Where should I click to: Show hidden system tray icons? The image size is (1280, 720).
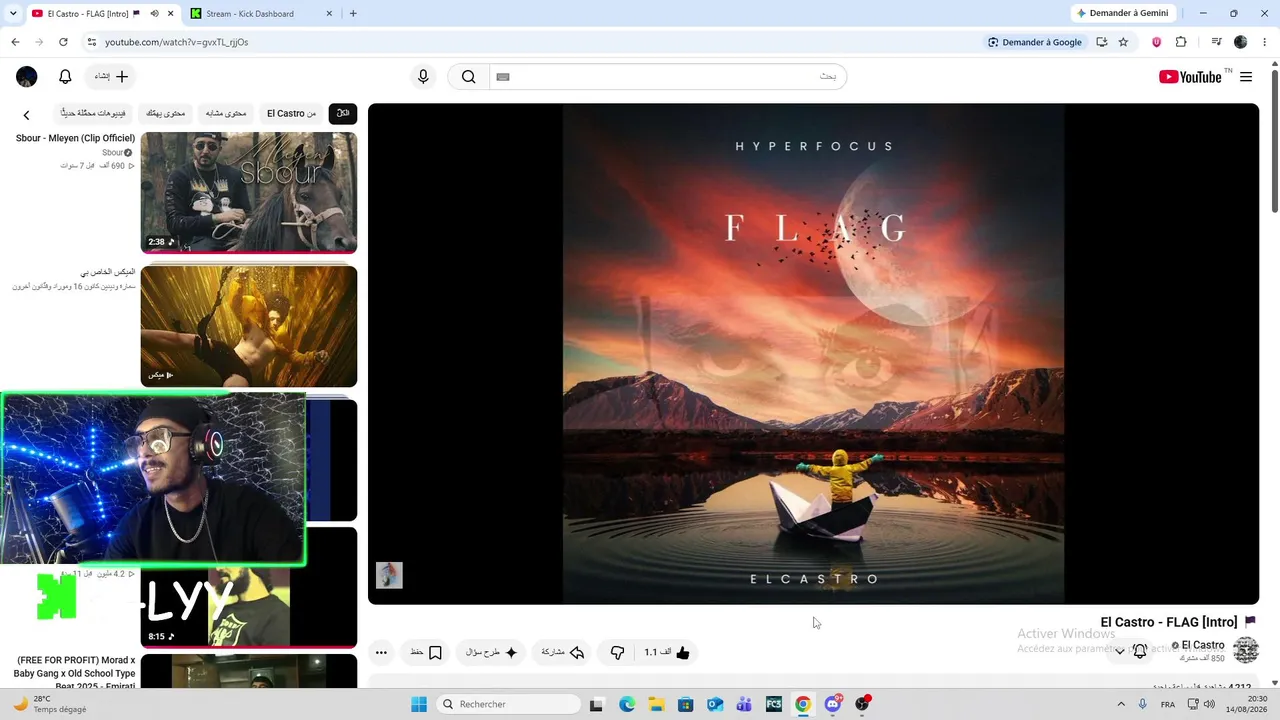pos(1120,704)
